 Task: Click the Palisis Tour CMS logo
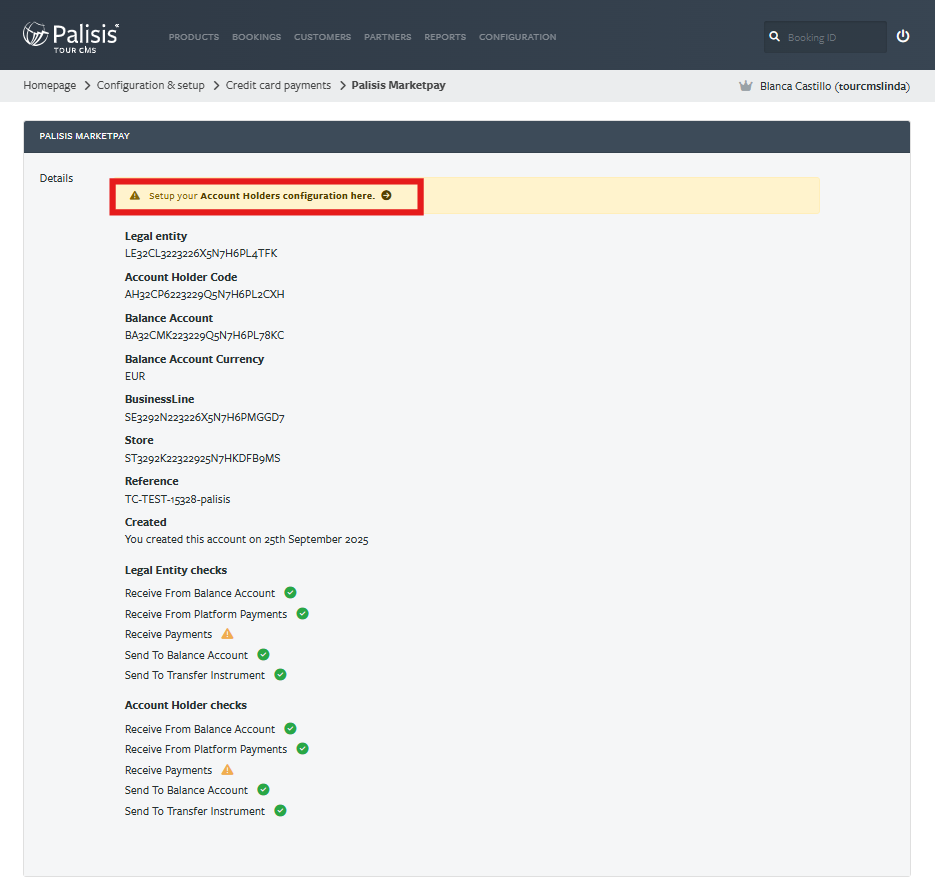click(71, 38)
